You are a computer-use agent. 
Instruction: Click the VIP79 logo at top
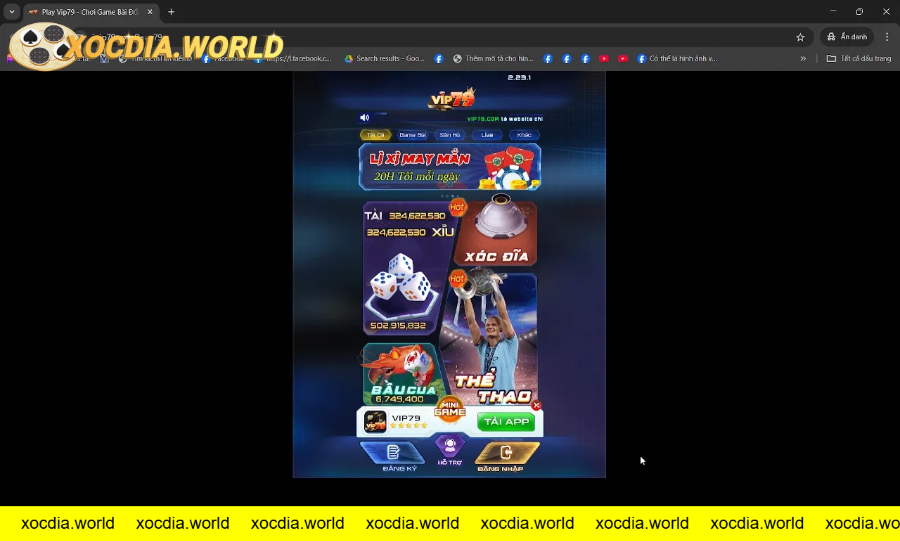(x=452, y=99)
